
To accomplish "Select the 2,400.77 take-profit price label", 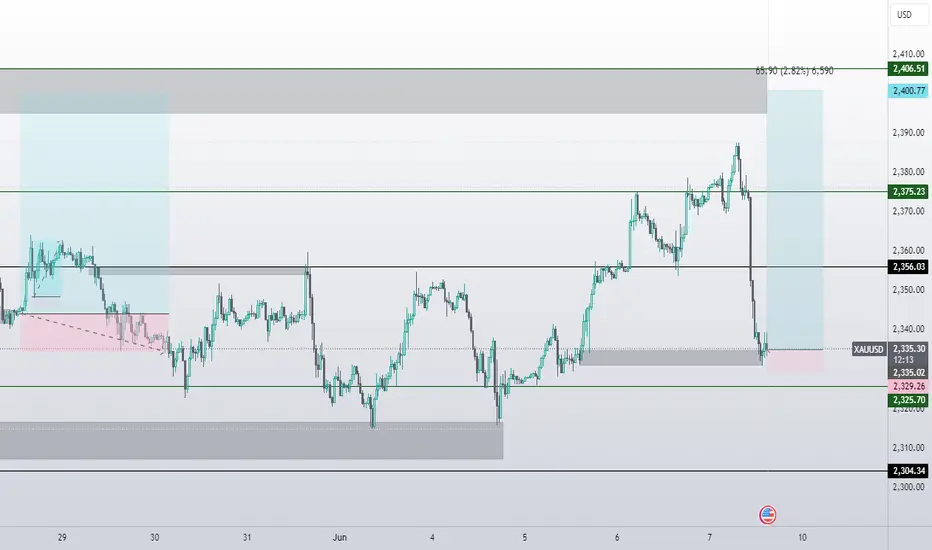I will tap(908, 91).
